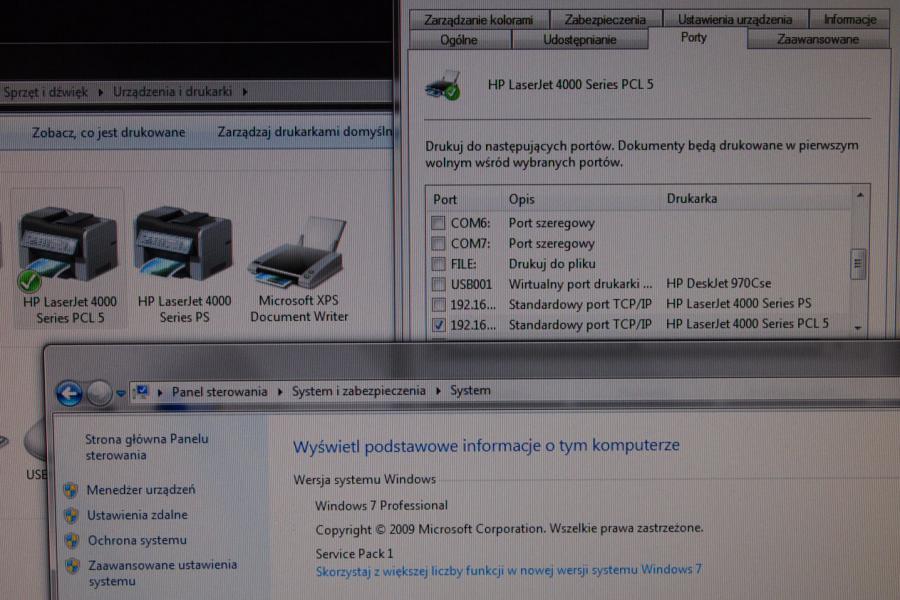Viewport: 900px width, 600px height.
Task: Tick the COM6 port checkbox
Action: pos(439,223)
